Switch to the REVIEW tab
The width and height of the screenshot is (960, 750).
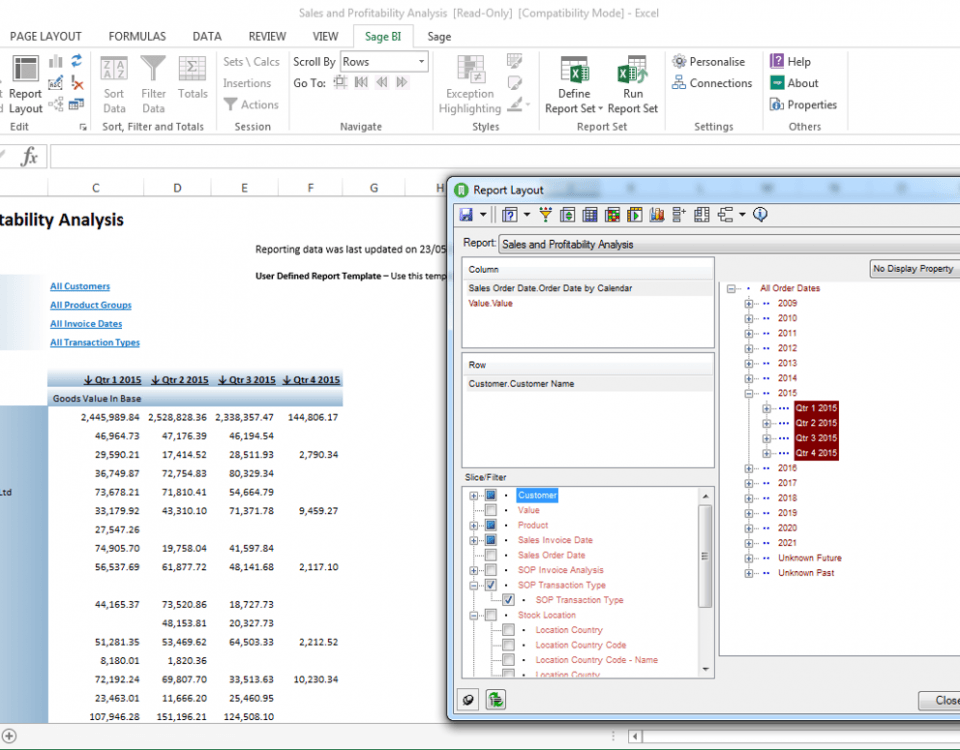pyautogui.click(x=267, y=37)
